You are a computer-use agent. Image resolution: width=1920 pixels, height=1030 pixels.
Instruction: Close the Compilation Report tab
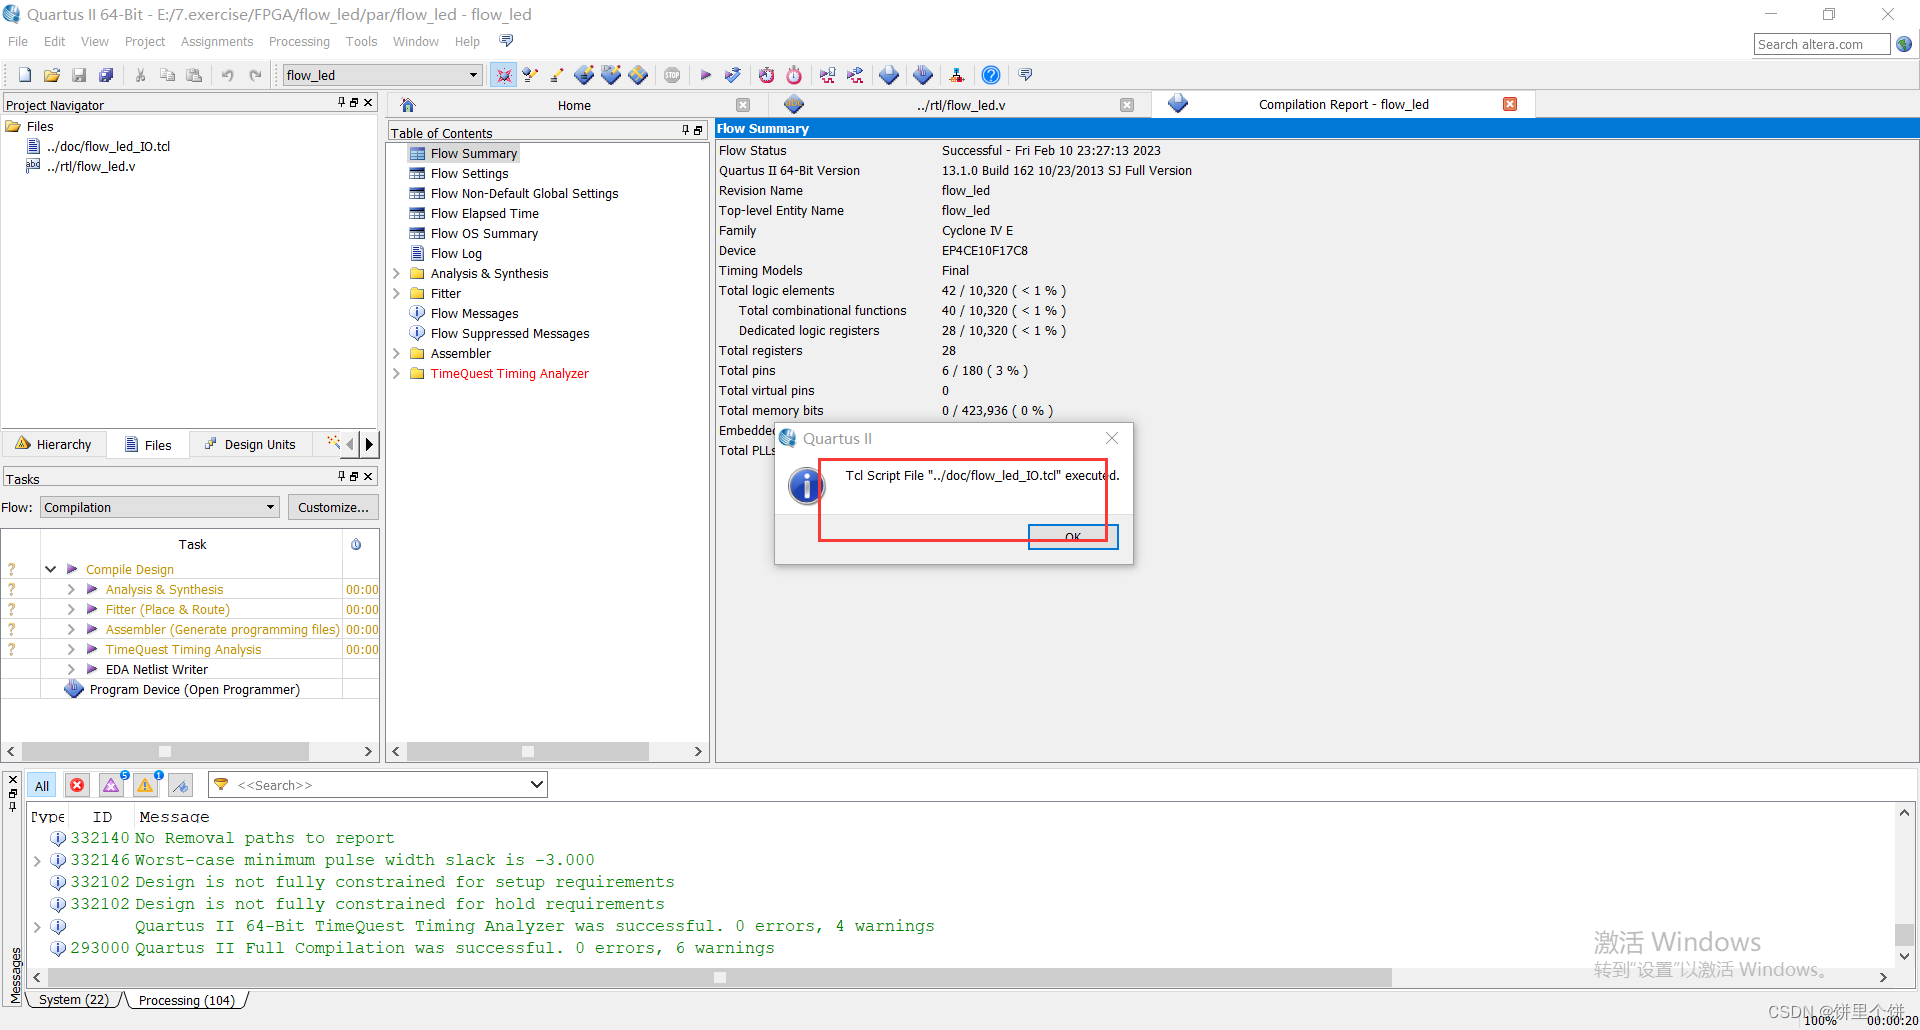[x=1510, y=104]
